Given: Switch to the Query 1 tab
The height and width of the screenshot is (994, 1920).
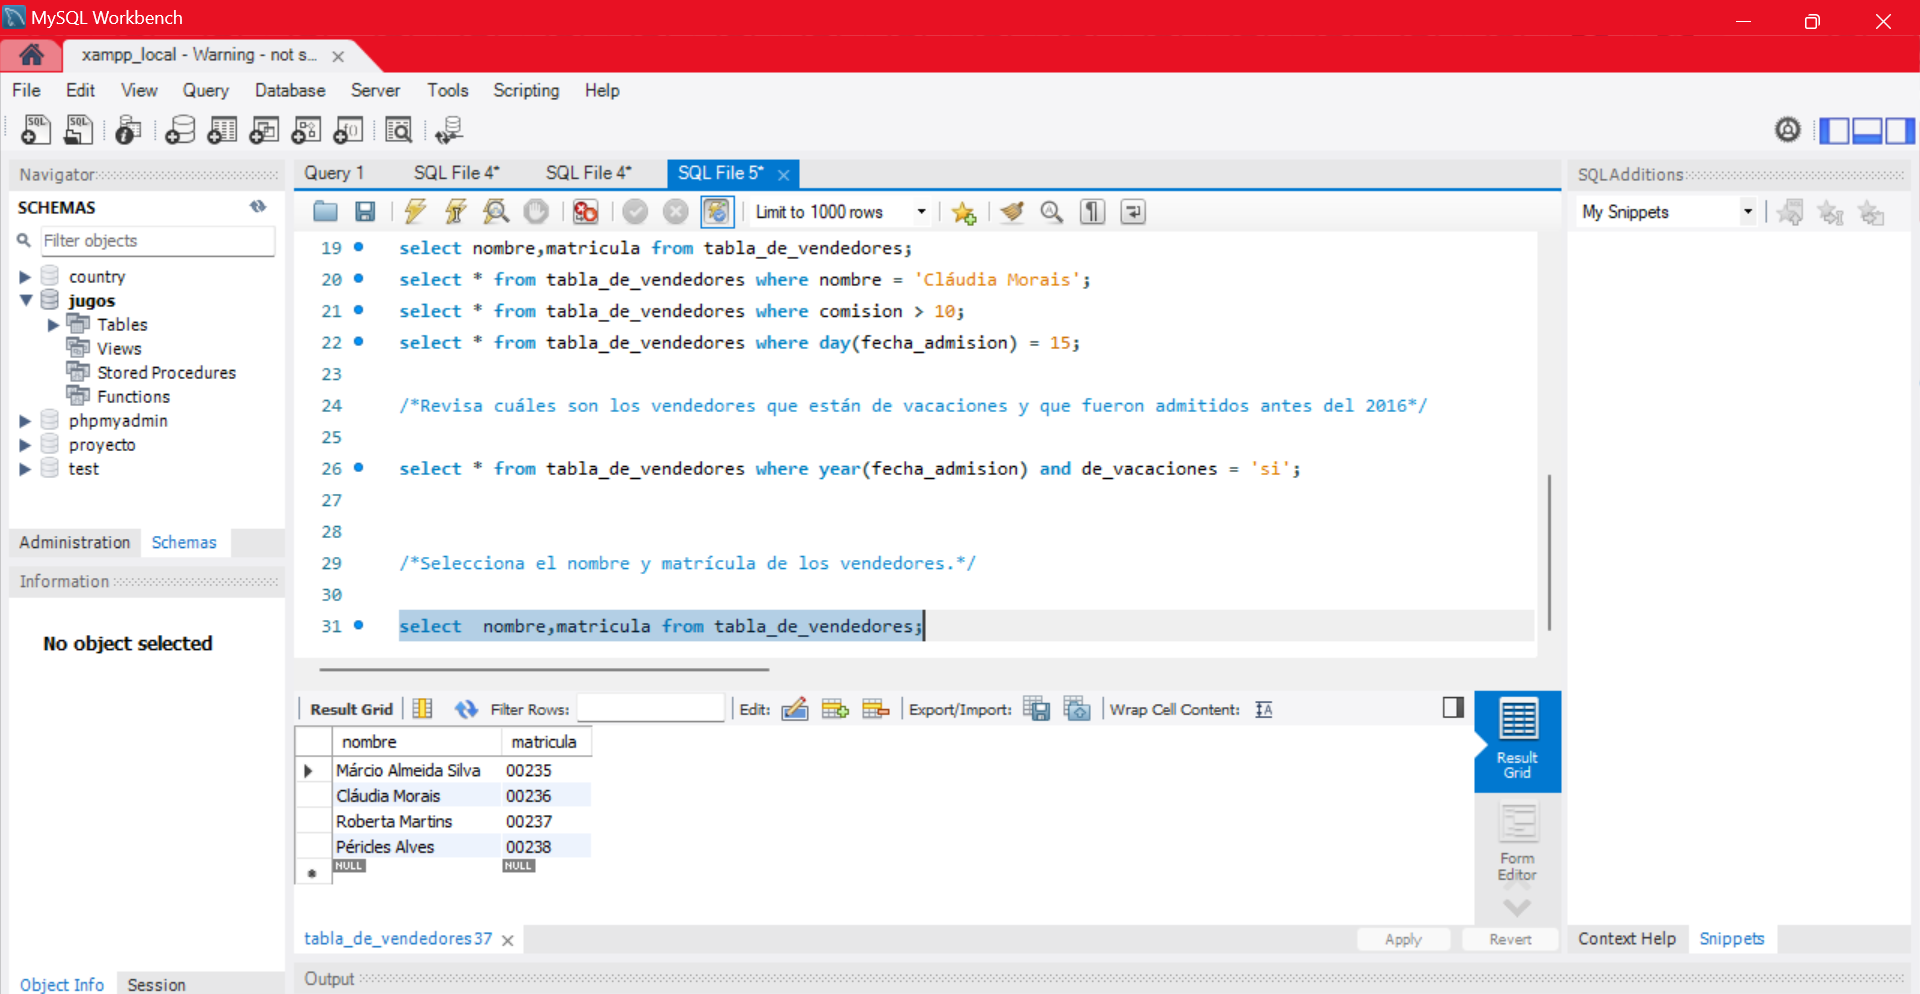Looking at the screenshot, I should pos(334,173).
